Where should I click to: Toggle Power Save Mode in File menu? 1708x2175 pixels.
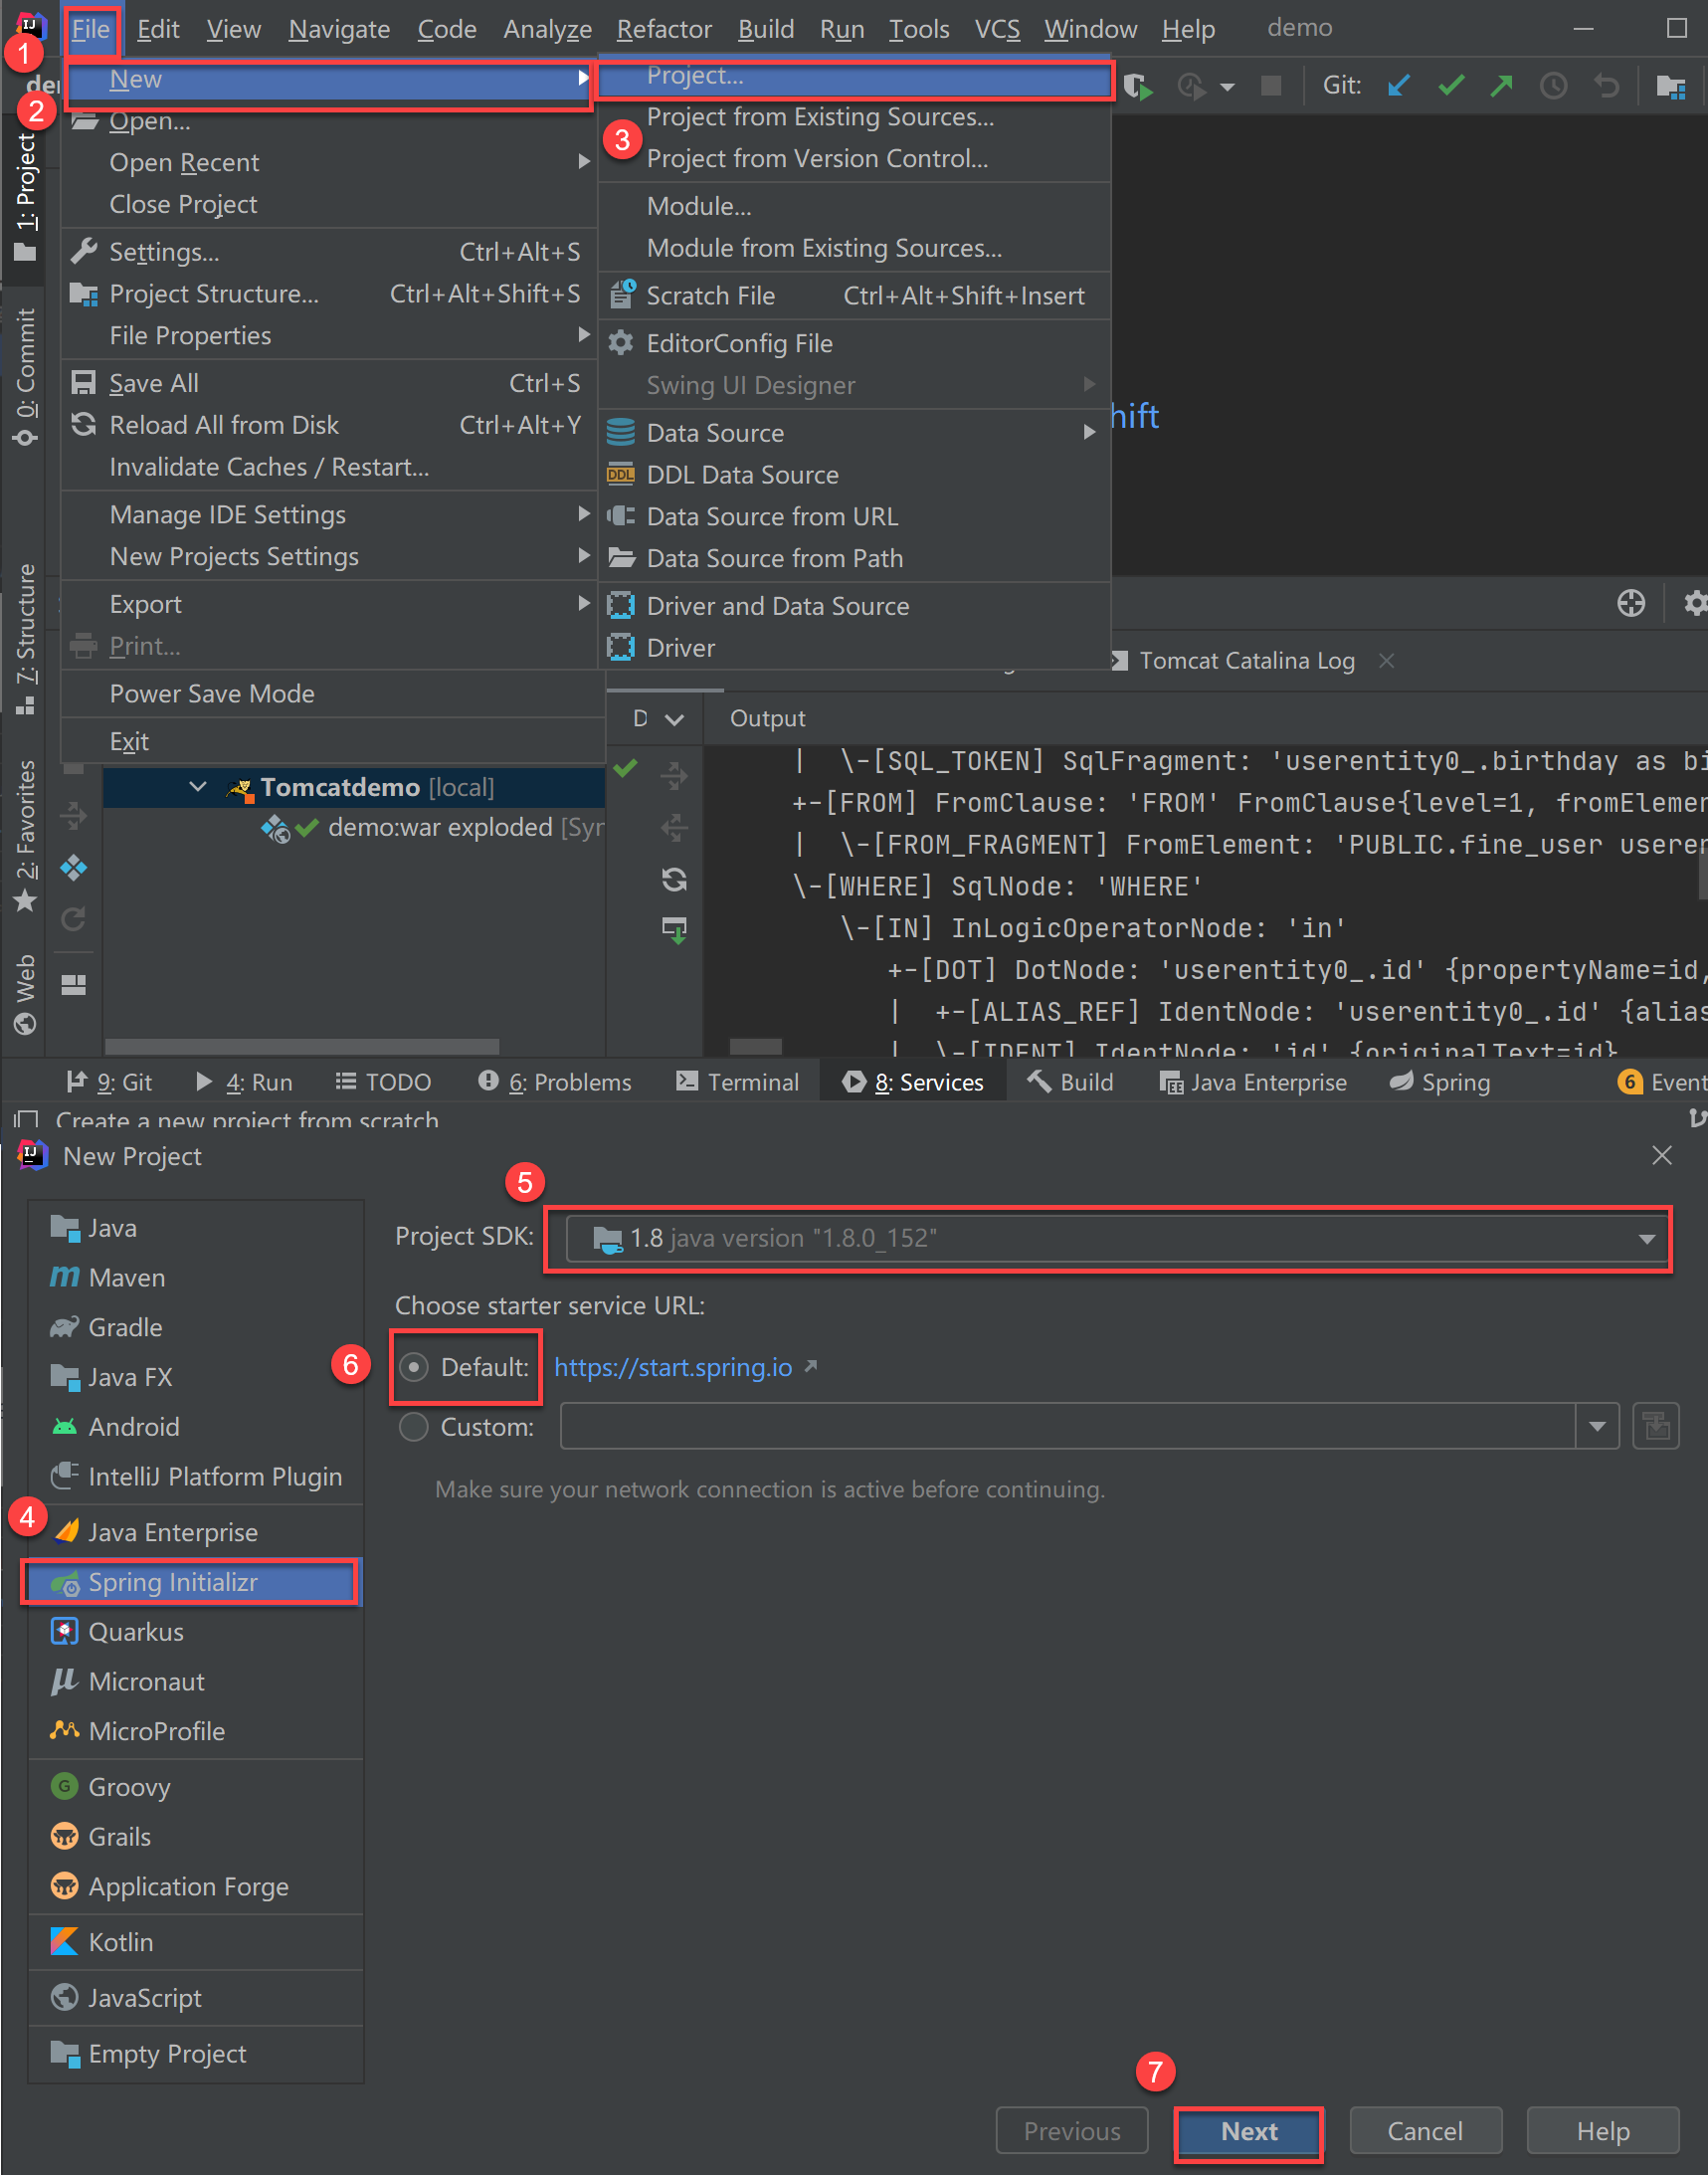[x=333, y=694]
